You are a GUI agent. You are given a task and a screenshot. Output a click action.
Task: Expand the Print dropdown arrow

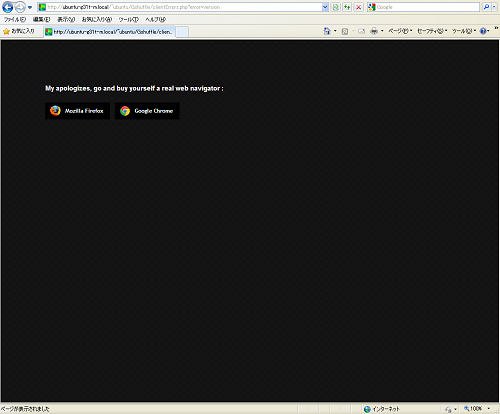coord(382,31)
